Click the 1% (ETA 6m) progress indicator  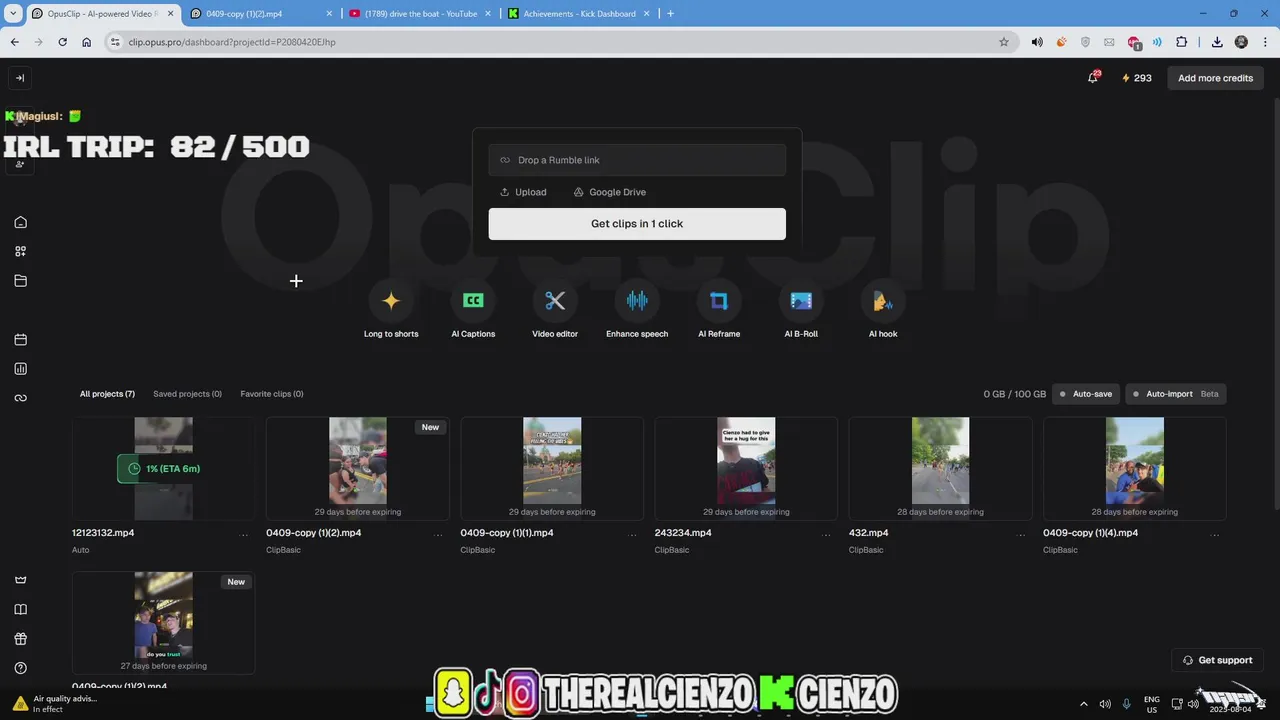[x=163, y=468]
